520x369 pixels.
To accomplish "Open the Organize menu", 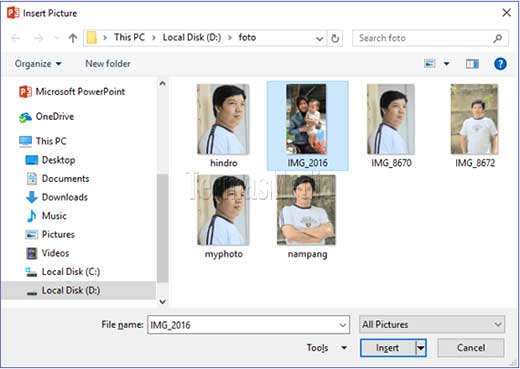I will 38,64.
